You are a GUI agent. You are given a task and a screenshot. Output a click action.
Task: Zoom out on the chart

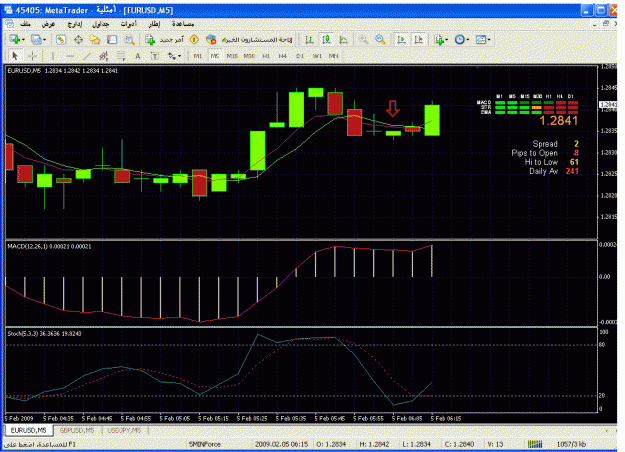[380, 39]
